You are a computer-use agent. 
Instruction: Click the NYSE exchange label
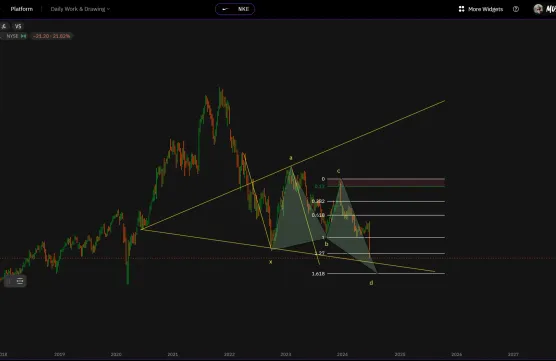[x=12, y=36]
